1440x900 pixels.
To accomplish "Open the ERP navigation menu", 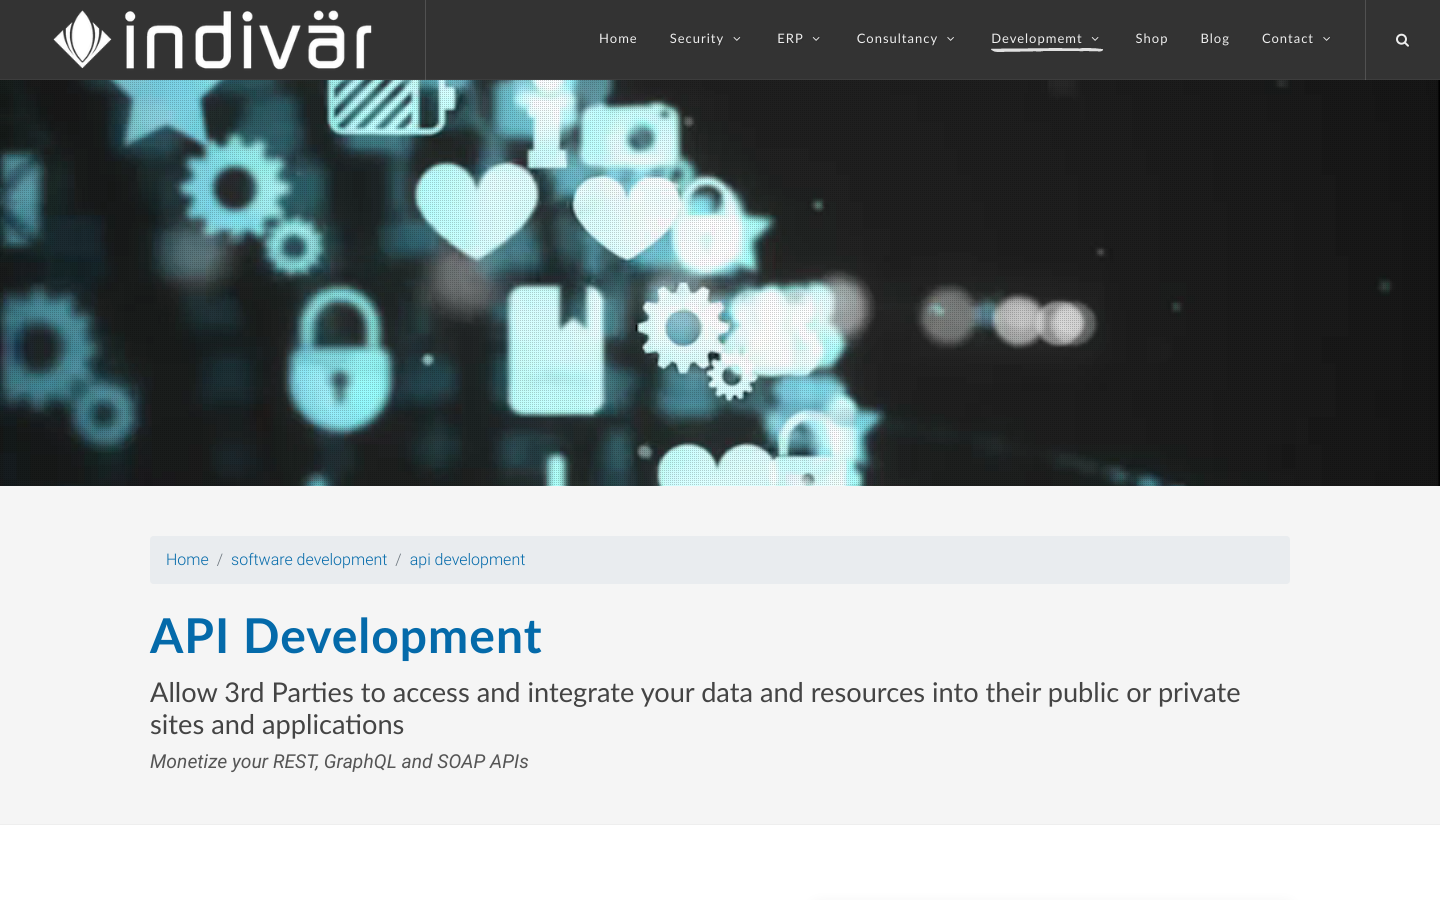I will (790, 39).
